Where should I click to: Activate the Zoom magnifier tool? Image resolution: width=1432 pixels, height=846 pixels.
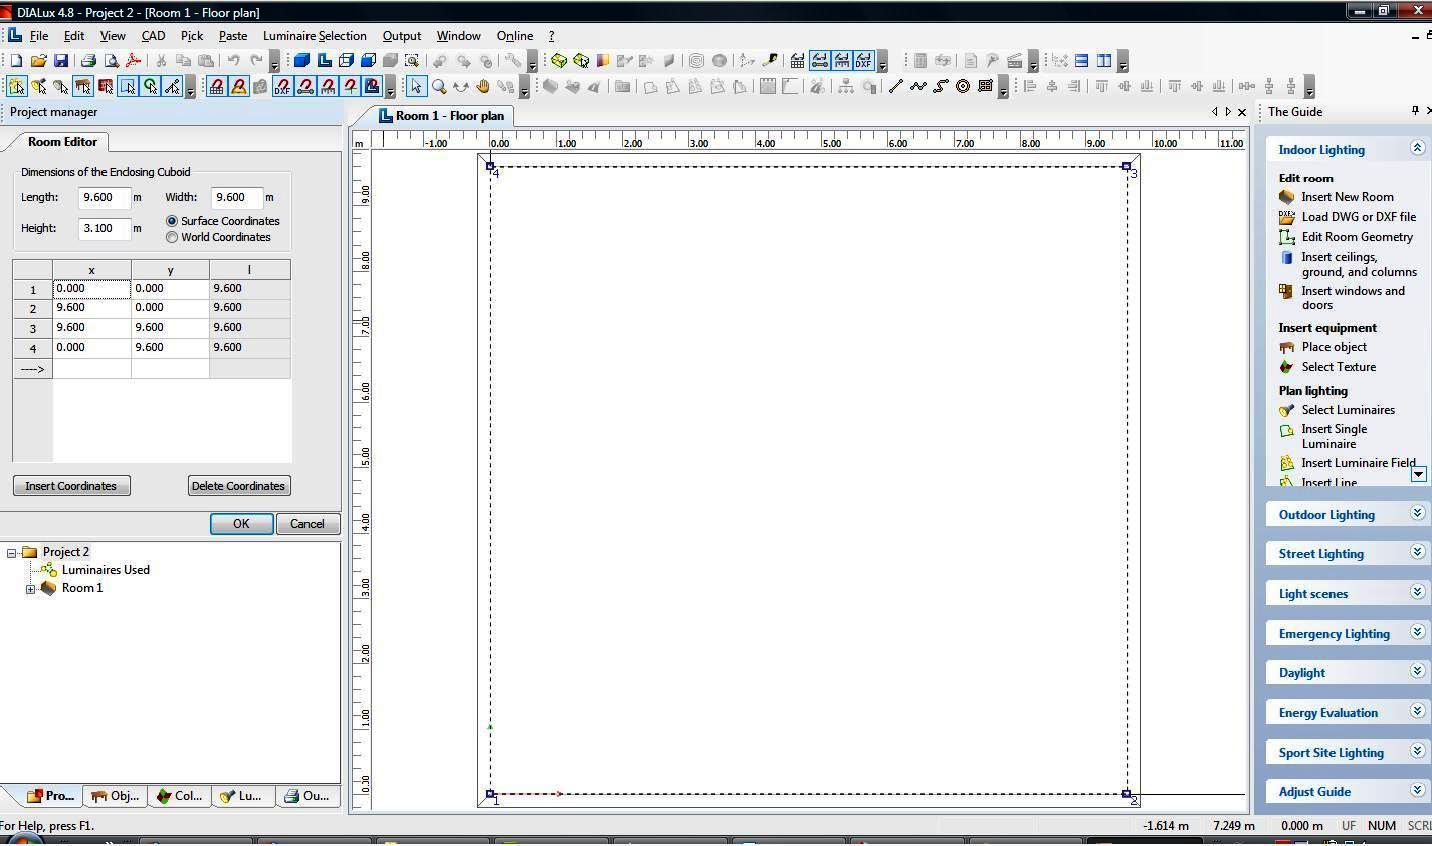click(x=438, y=86)
